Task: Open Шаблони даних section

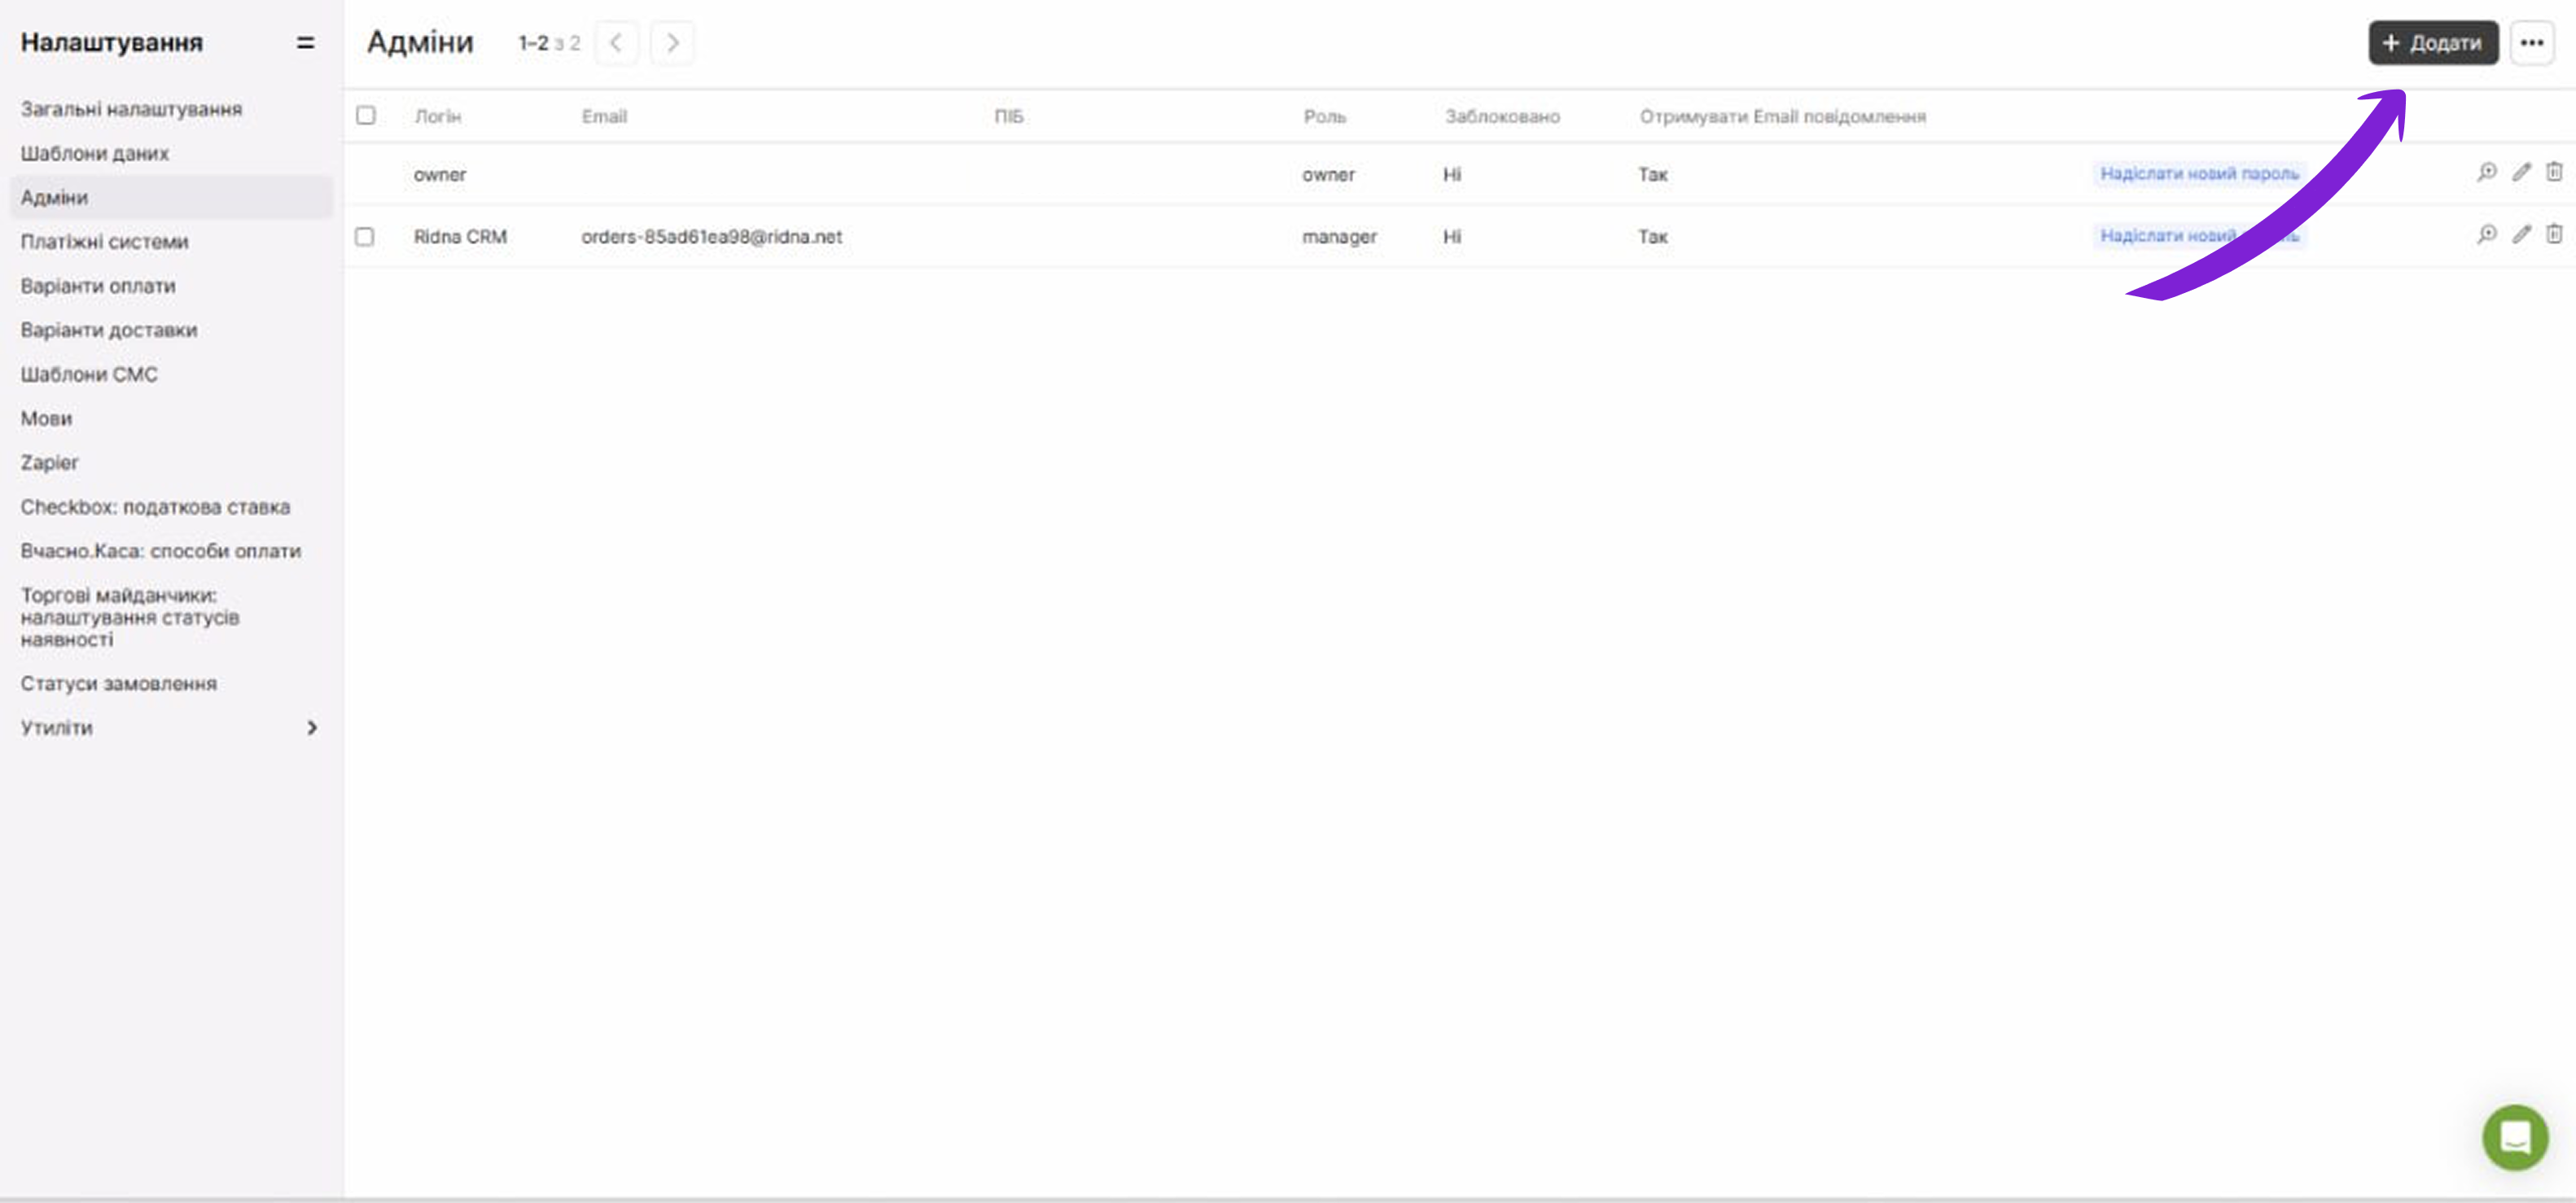Action: click(95, 153)
